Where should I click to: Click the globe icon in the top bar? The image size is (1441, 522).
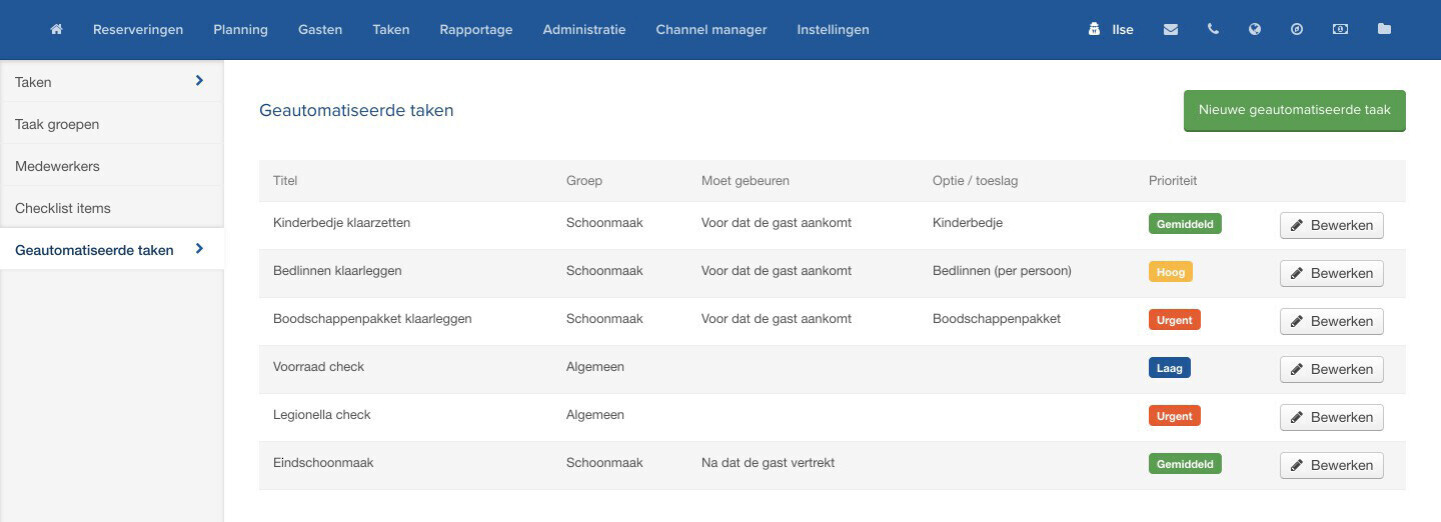pyautogui.click(x=1255, y=30)
